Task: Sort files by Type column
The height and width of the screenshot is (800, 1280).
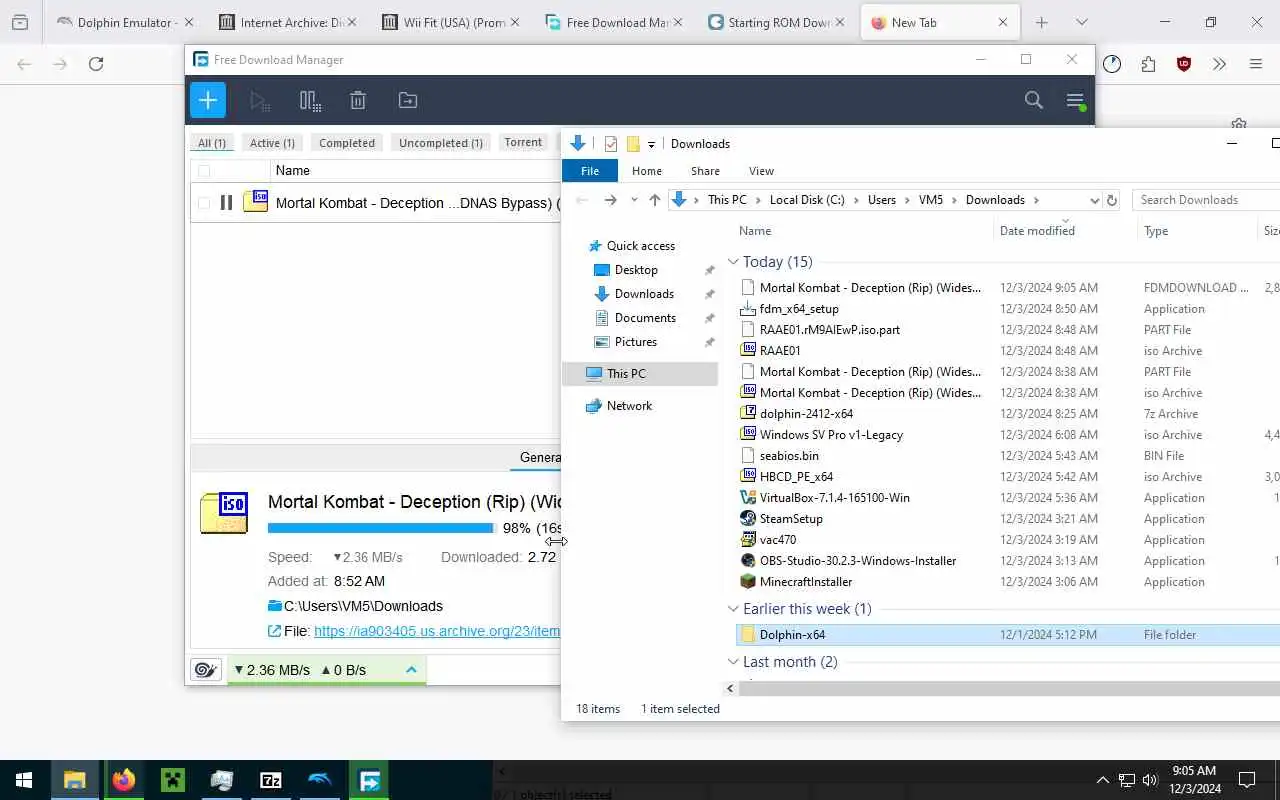Action: pyautogui.click(x=1156, y=231)
